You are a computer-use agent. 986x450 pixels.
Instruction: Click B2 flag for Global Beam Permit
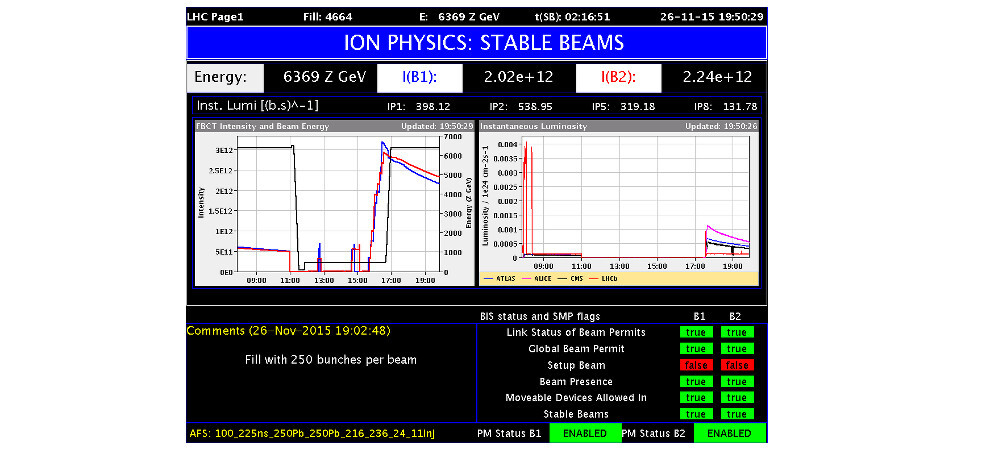[737, 349]
